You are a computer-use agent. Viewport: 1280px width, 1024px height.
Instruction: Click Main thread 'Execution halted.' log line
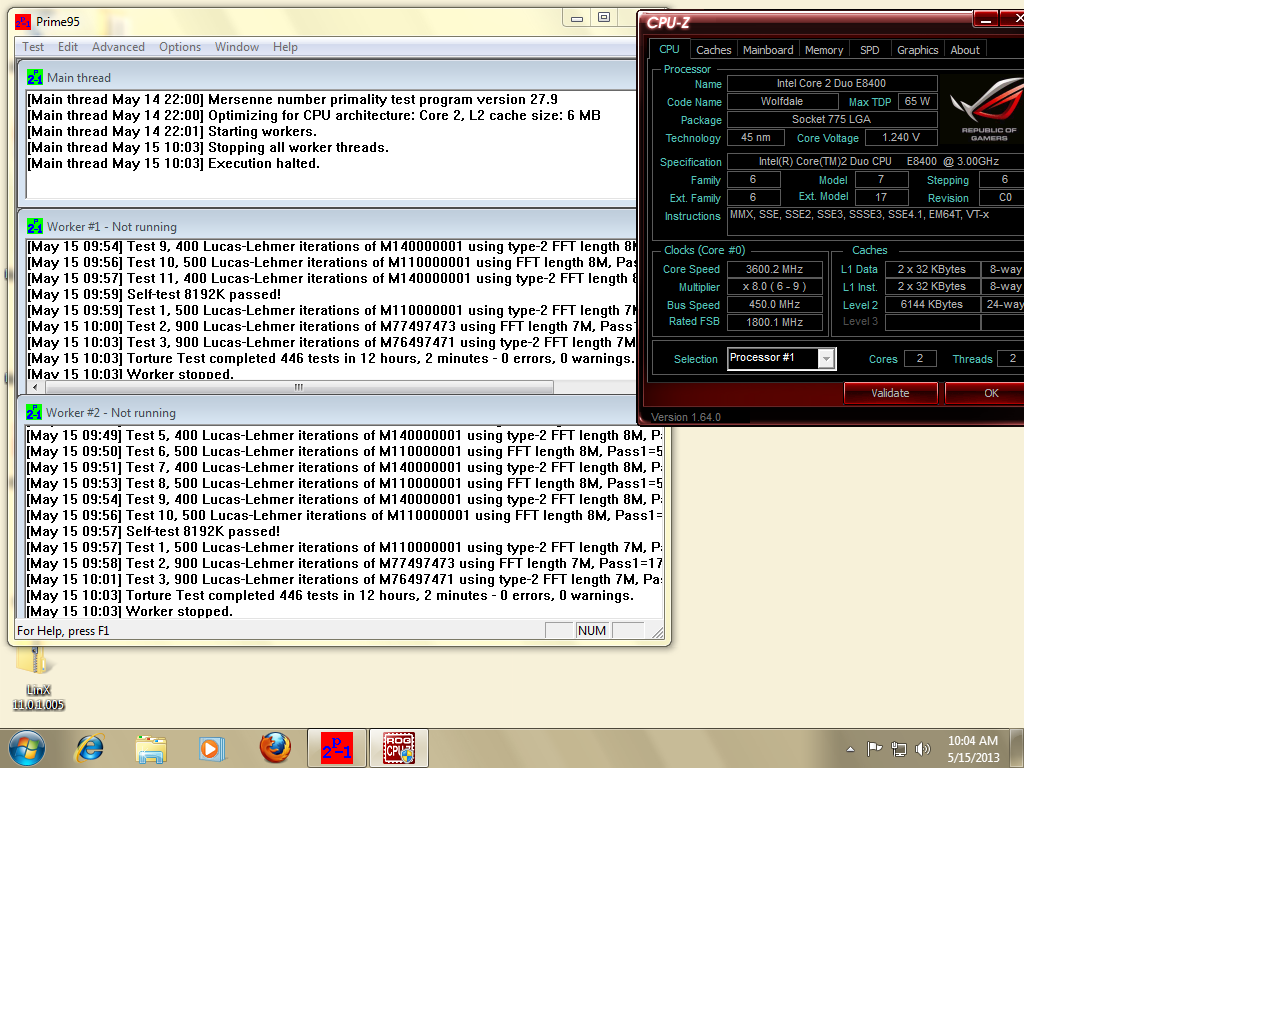pyautogui.click(x=174, y=163)
